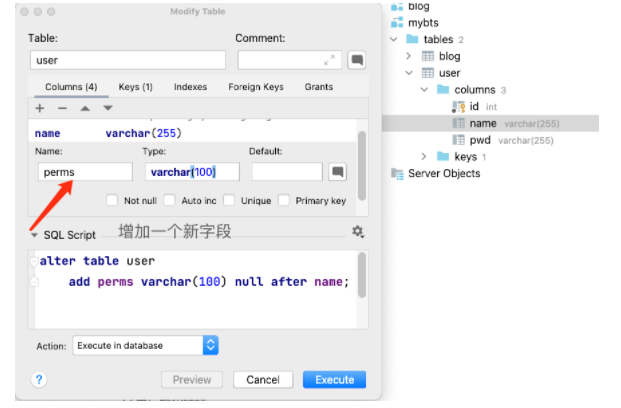The width and height of the screenshot is (621, 408).
Task: Expand the blog table node
Action: 409,56
